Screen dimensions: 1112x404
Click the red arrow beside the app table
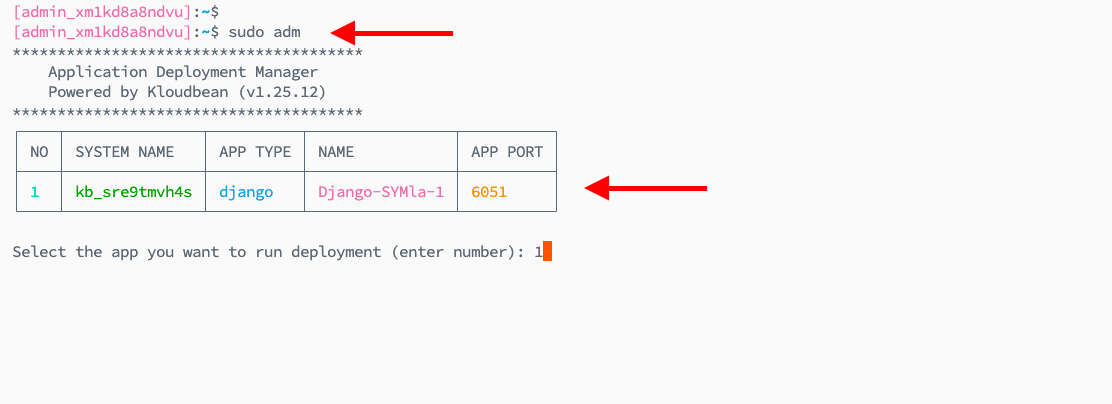click(646, 188)
